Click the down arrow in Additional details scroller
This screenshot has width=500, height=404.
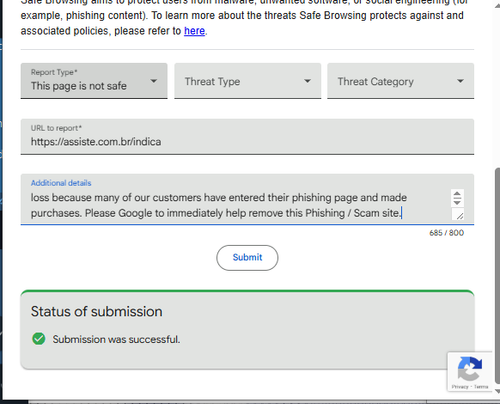click(457, 202)
